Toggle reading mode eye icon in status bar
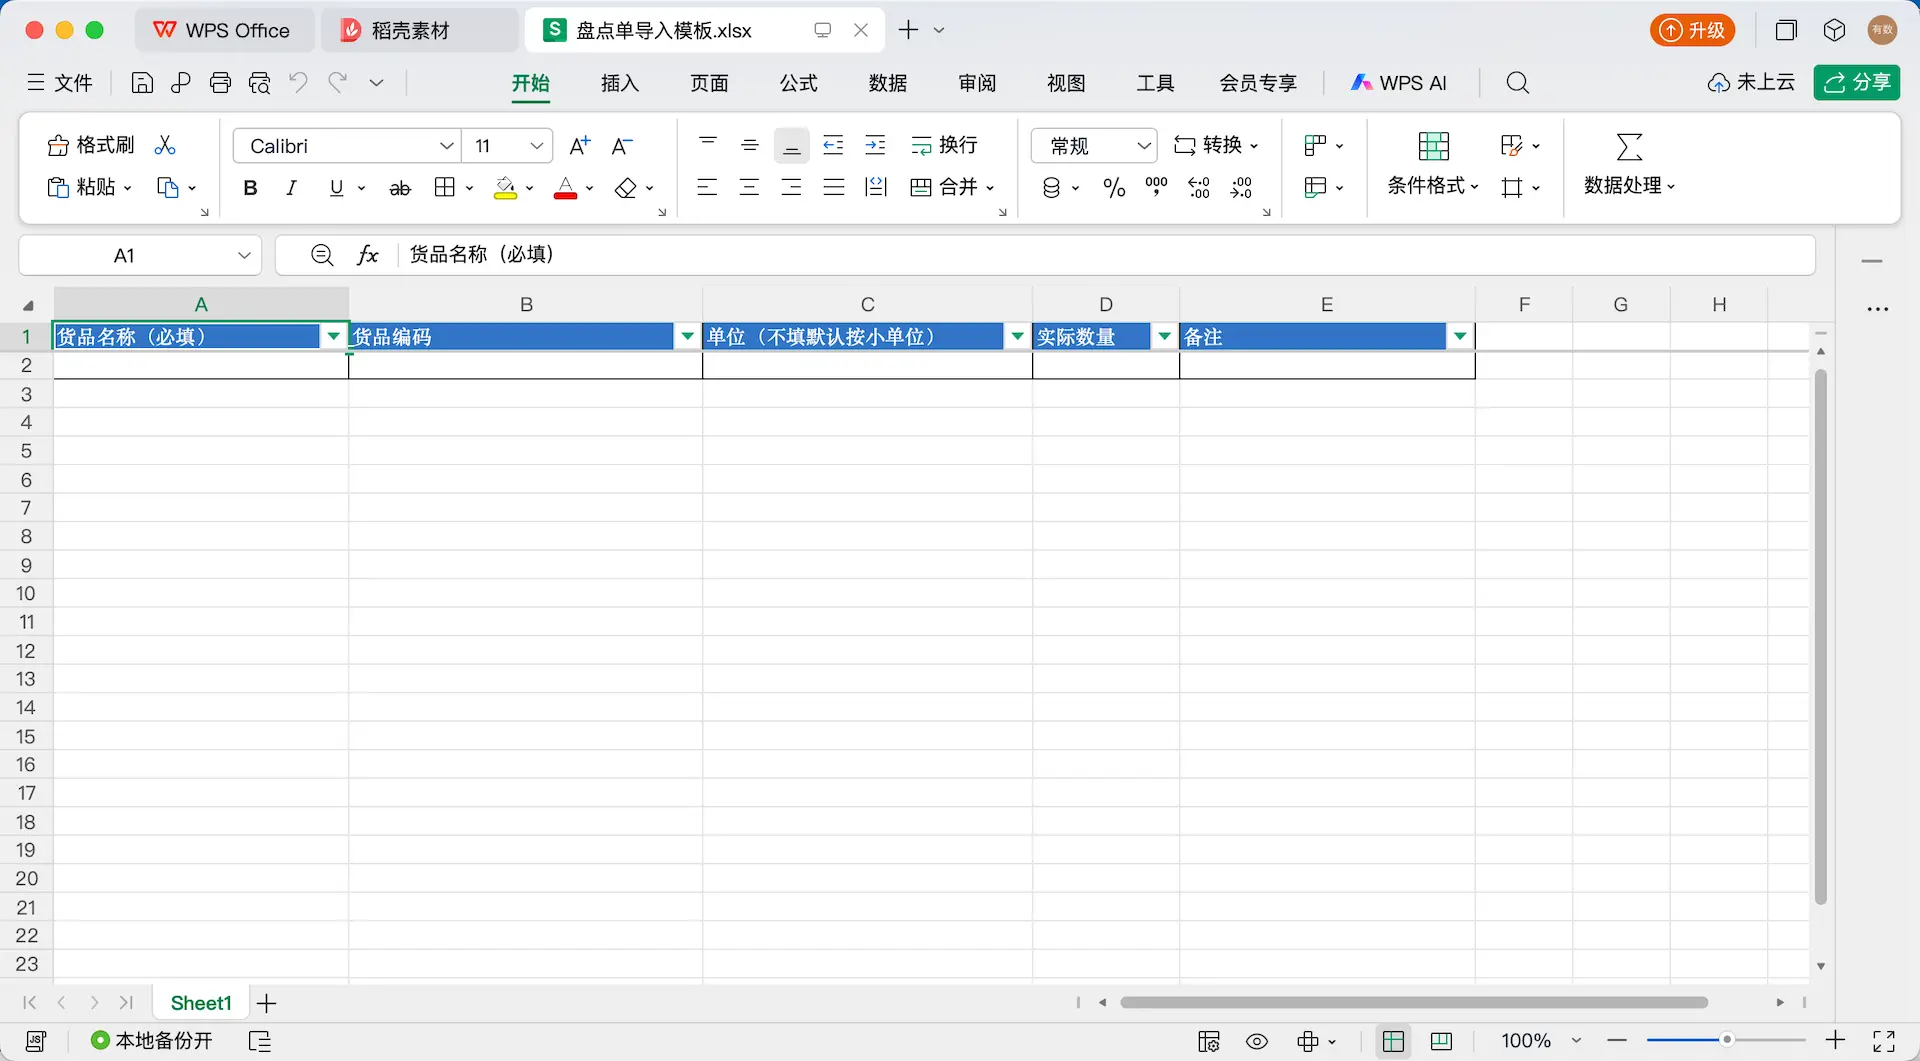The height and width of the screenshot is (1061, 1920). 1257,1042
